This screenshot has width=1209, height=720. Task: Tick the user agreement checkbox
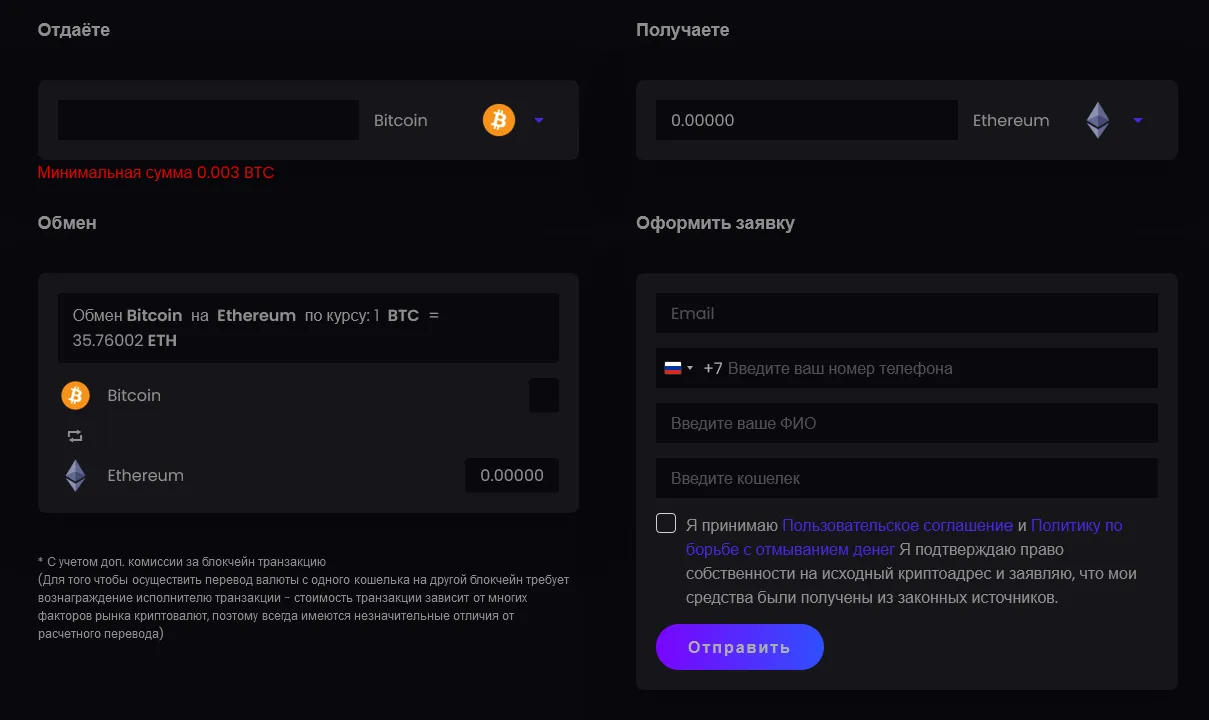click(x=666, y=523)
